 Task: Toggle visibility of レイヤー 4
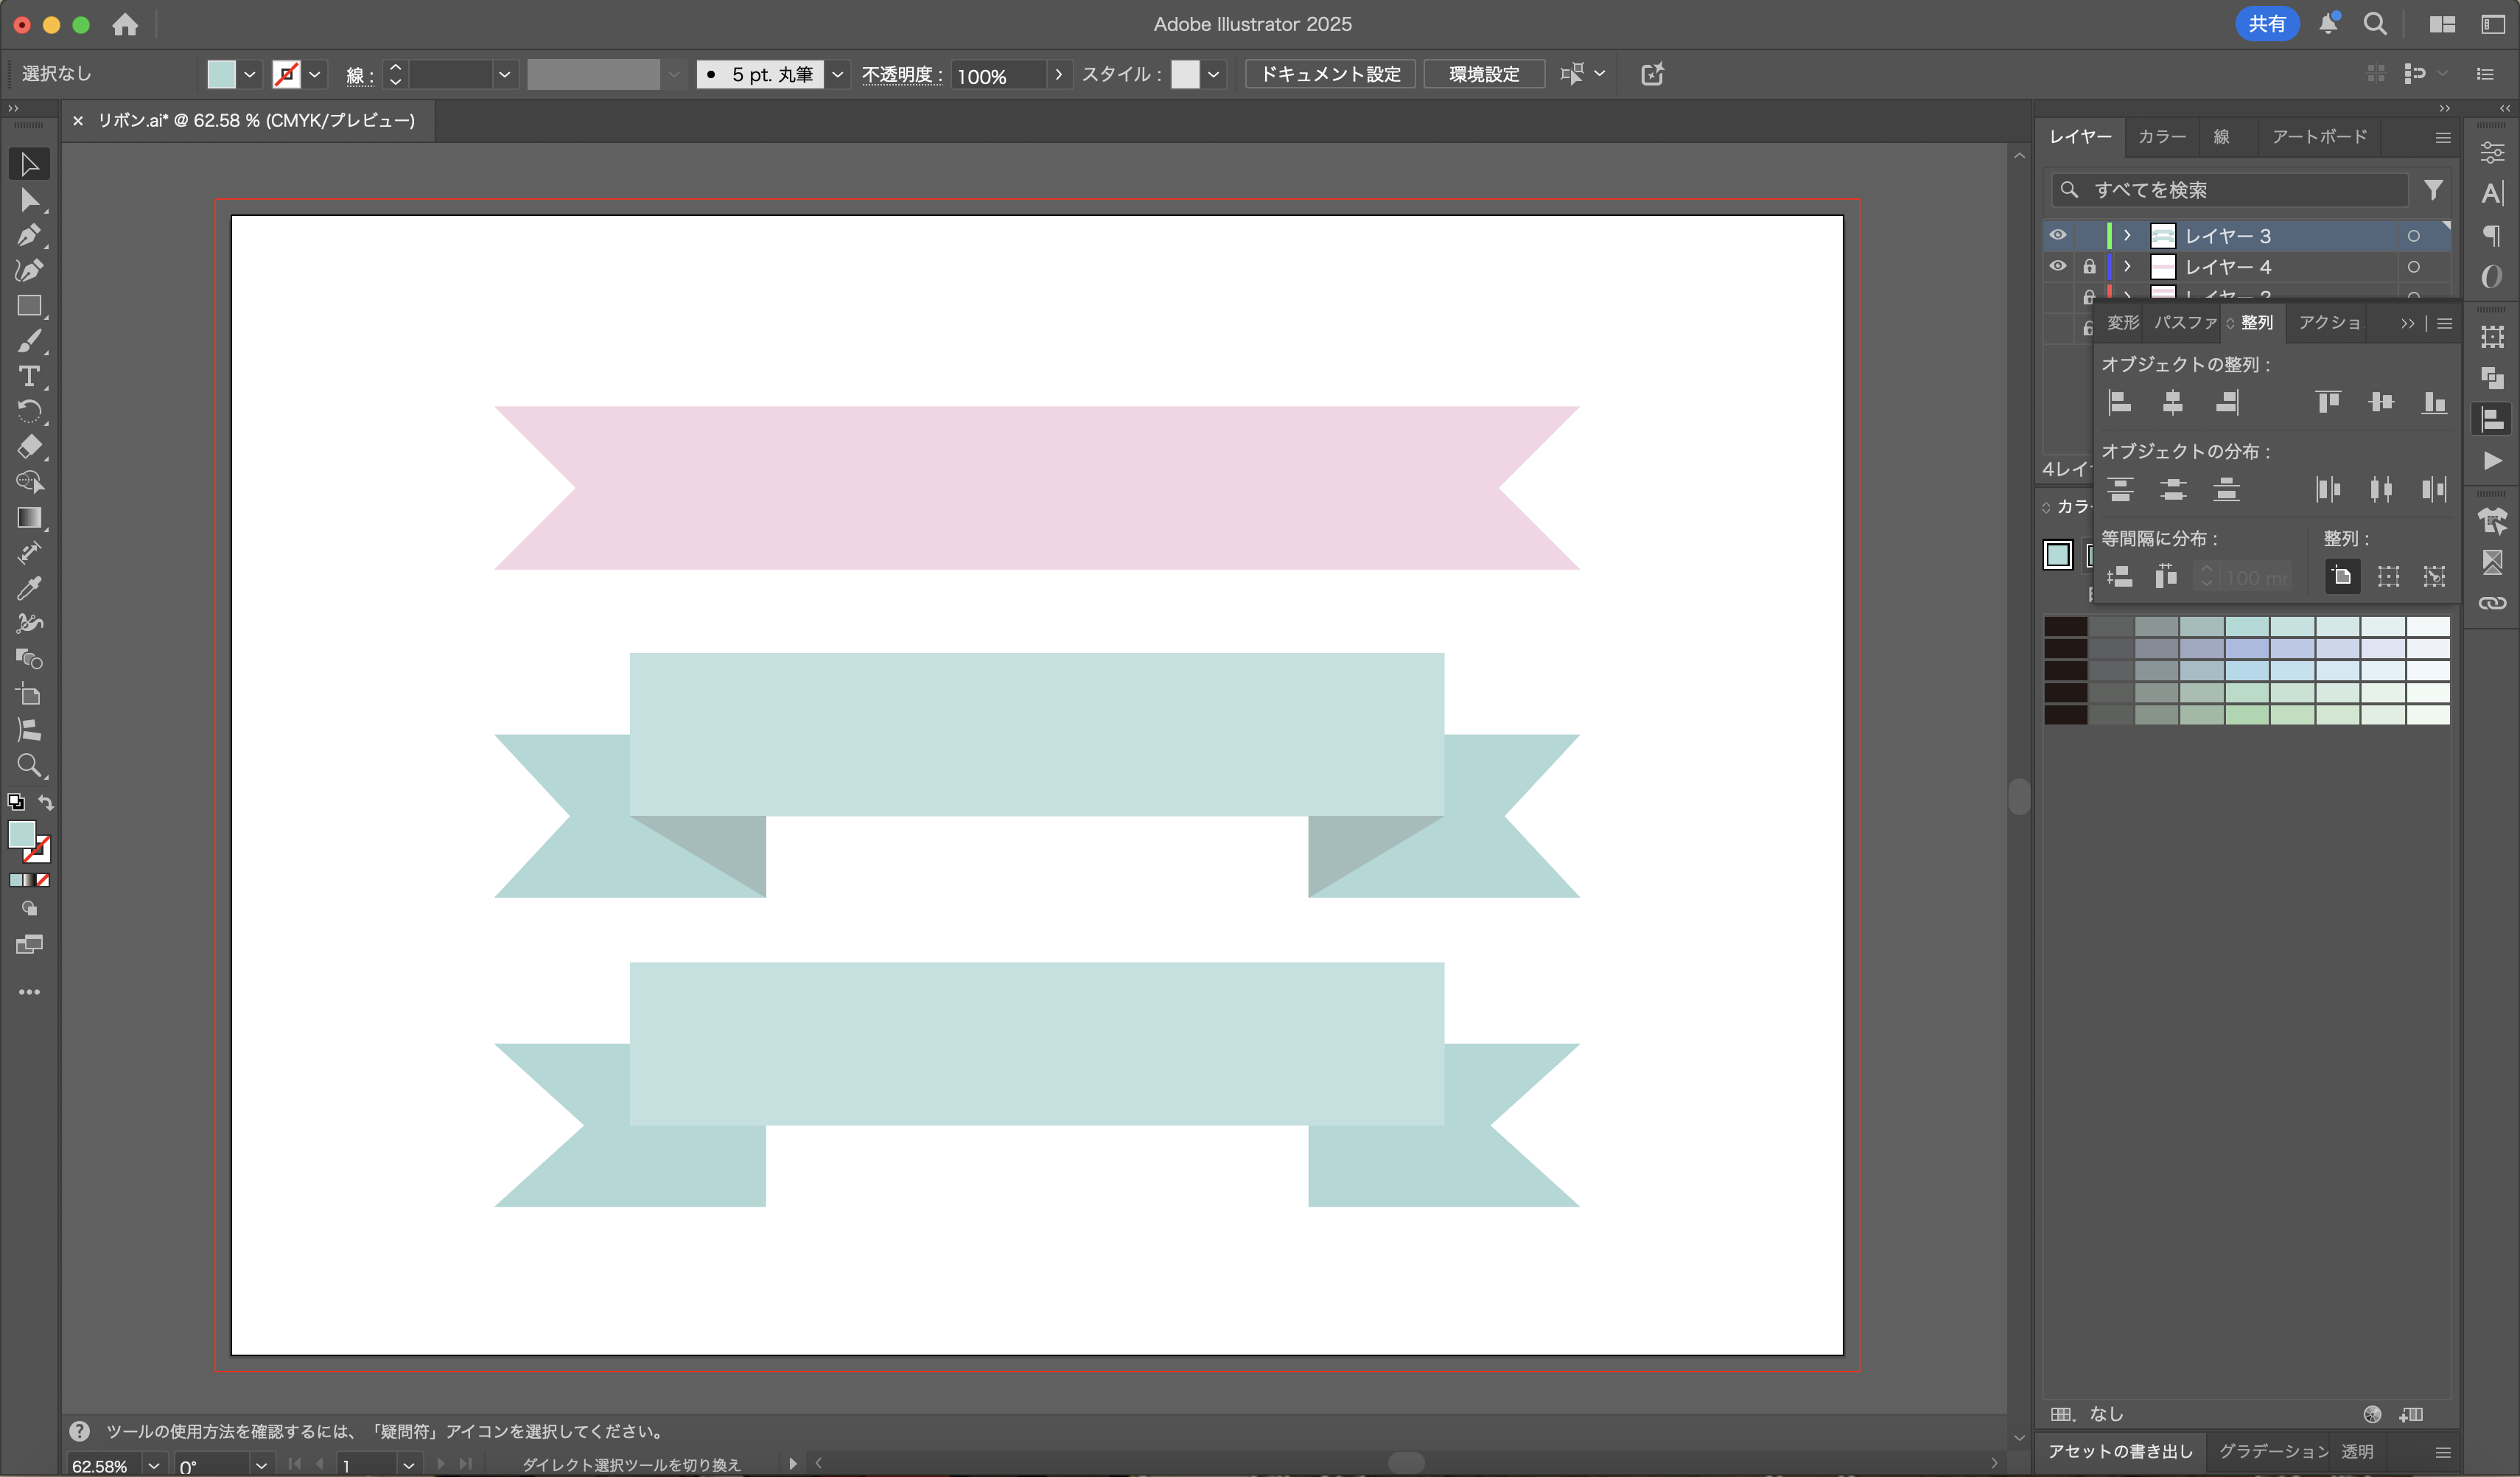[2057, 266]
